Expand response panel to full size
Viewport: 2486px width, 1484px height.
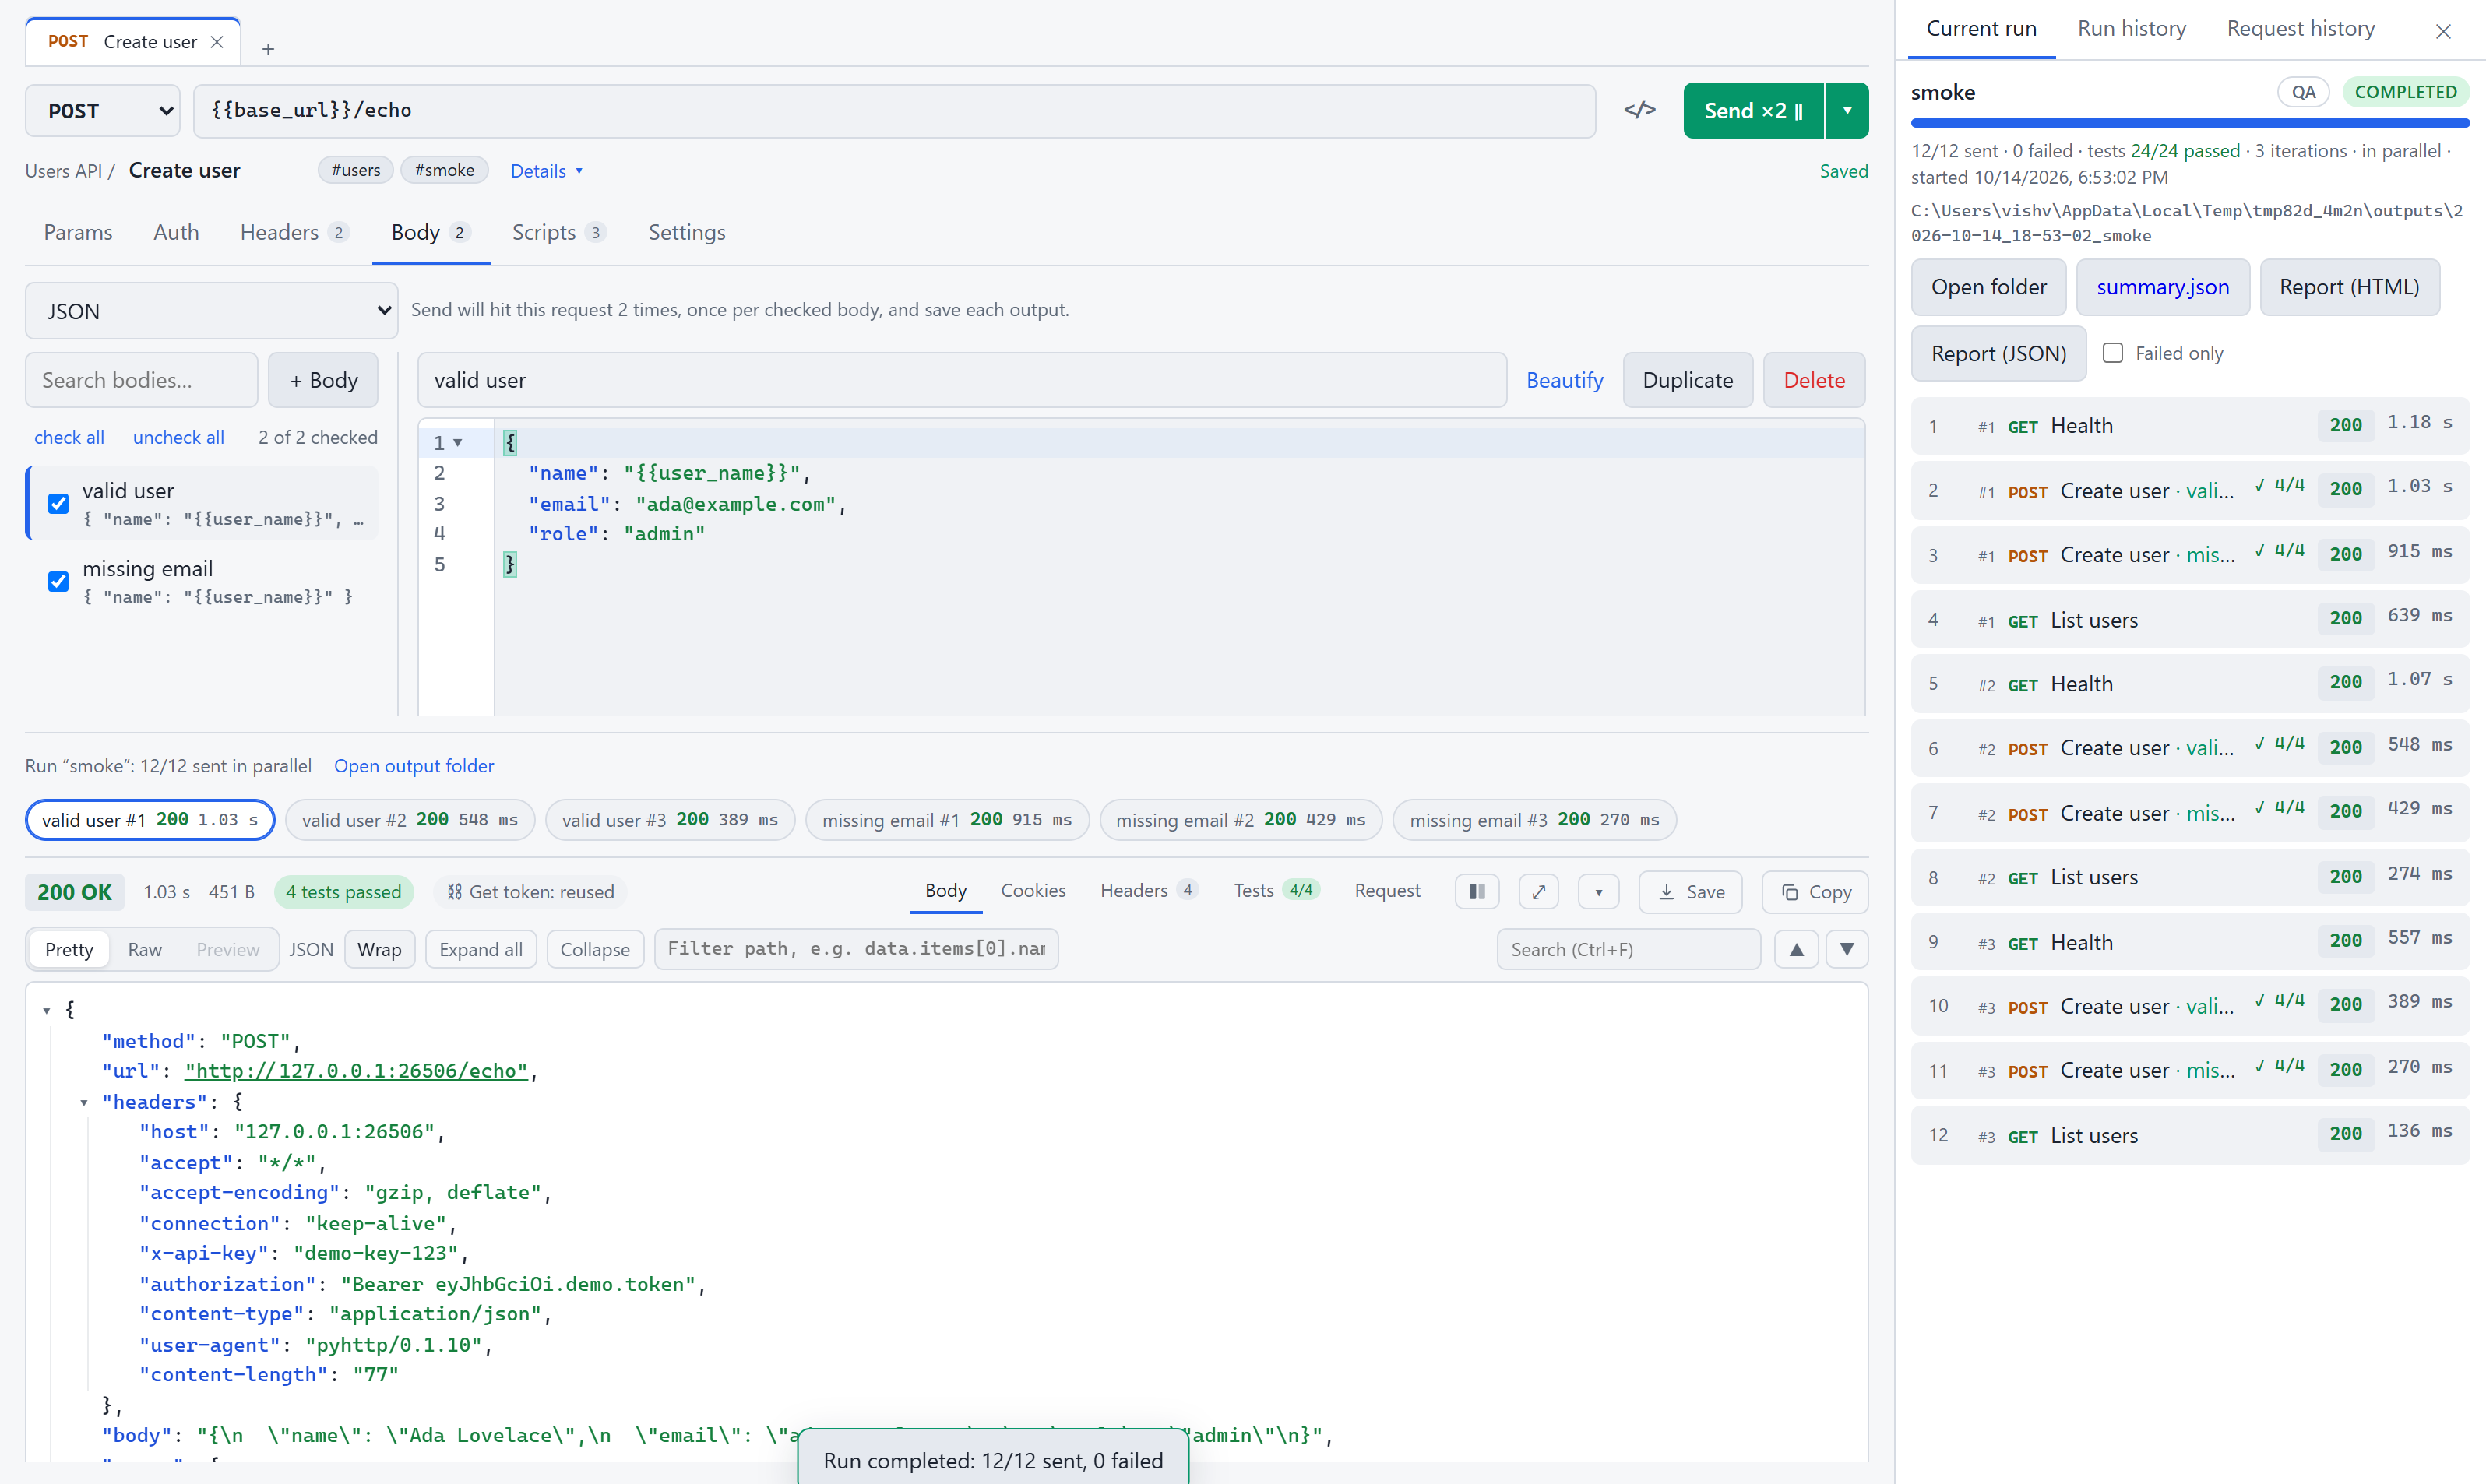[x=1539, y=892]
